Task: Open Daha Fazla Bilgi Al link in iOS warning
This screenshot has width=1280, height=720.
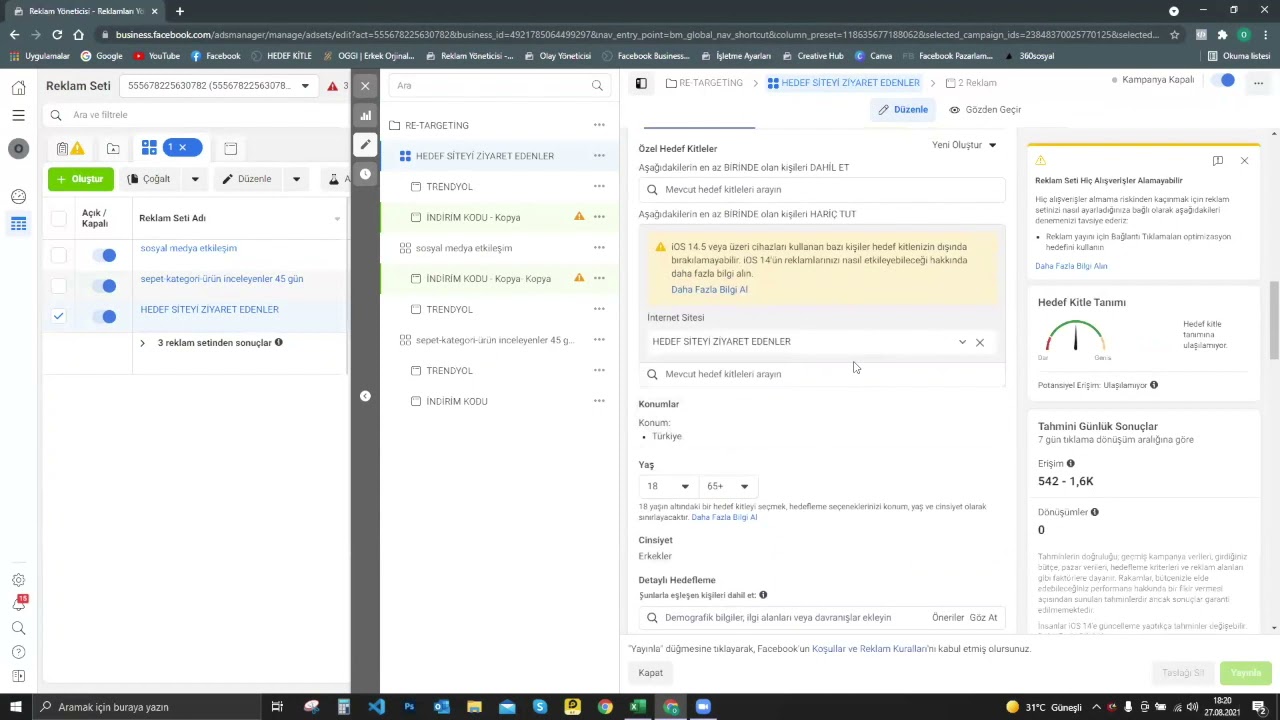Action: (709, 290)
